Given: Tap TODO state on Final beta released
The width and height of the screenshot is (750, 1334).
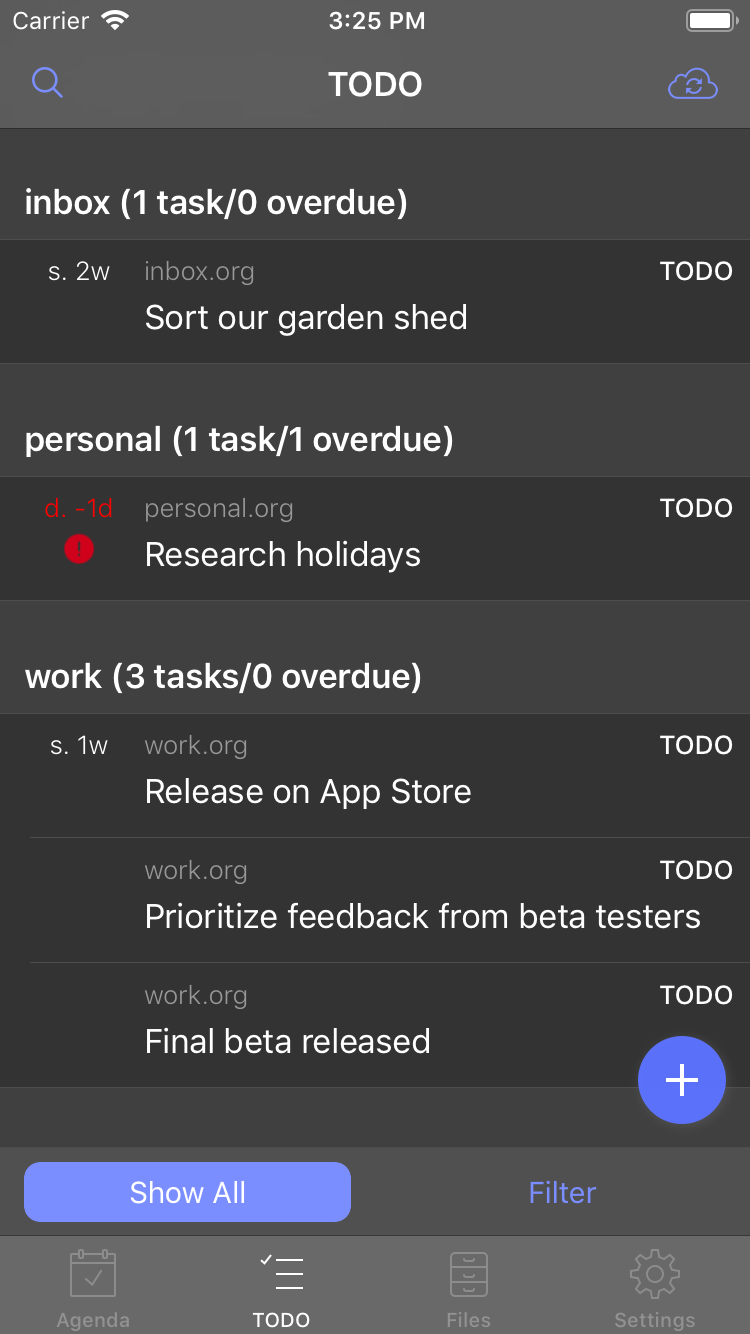Looking at the screenshot, I should pyautogui.click(x=696, y=995).
